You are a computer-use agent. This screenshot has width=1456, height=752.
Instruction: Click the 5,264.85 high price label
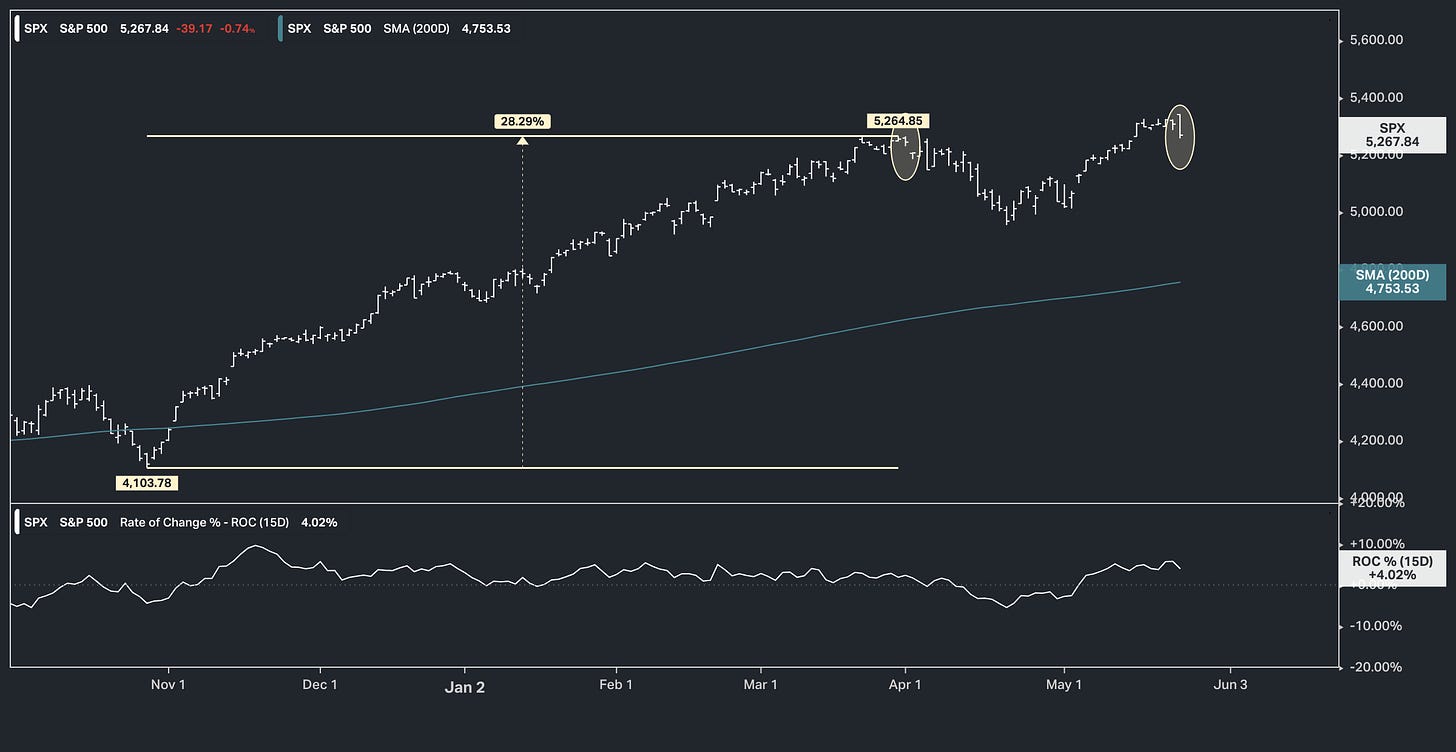(897, 121)
